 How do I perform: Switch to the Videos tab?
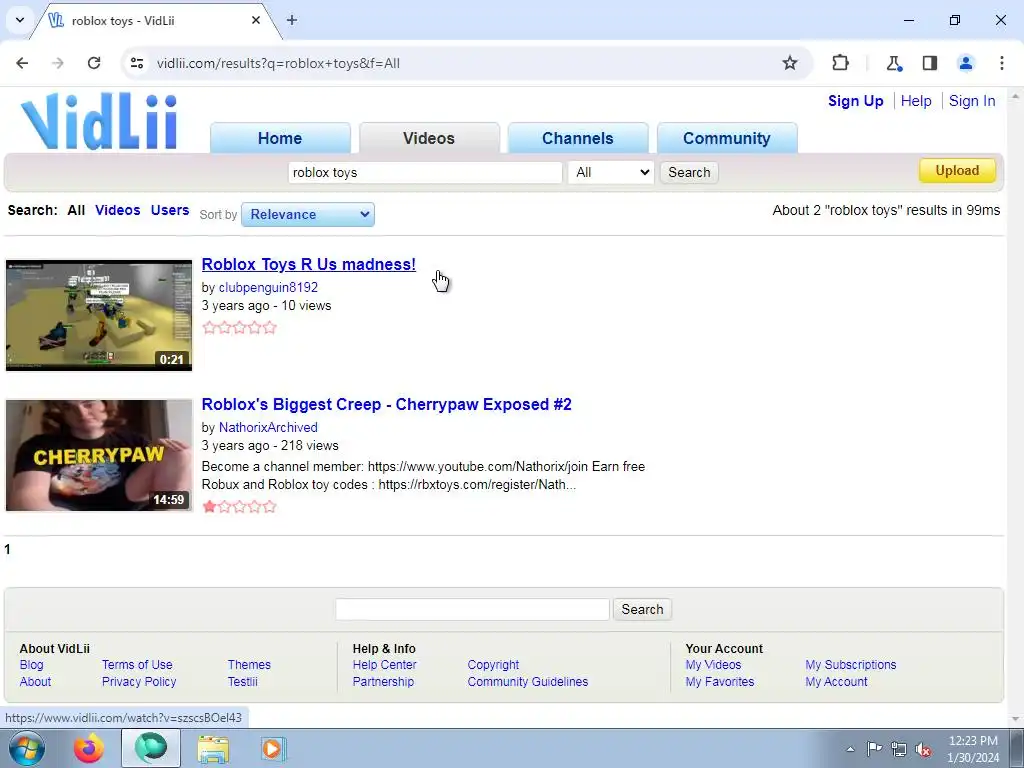pyautogui.click(x=429, y=138)
